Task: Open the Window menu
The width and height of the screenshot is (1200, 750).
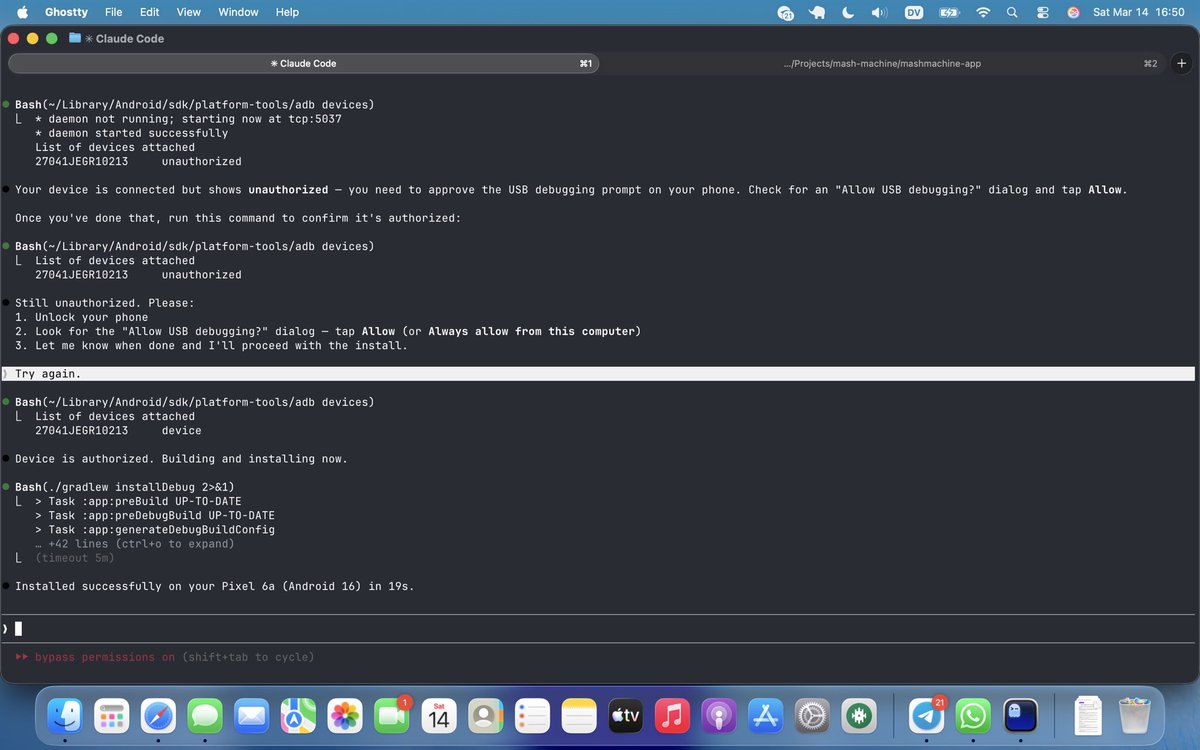Action: 238,12
